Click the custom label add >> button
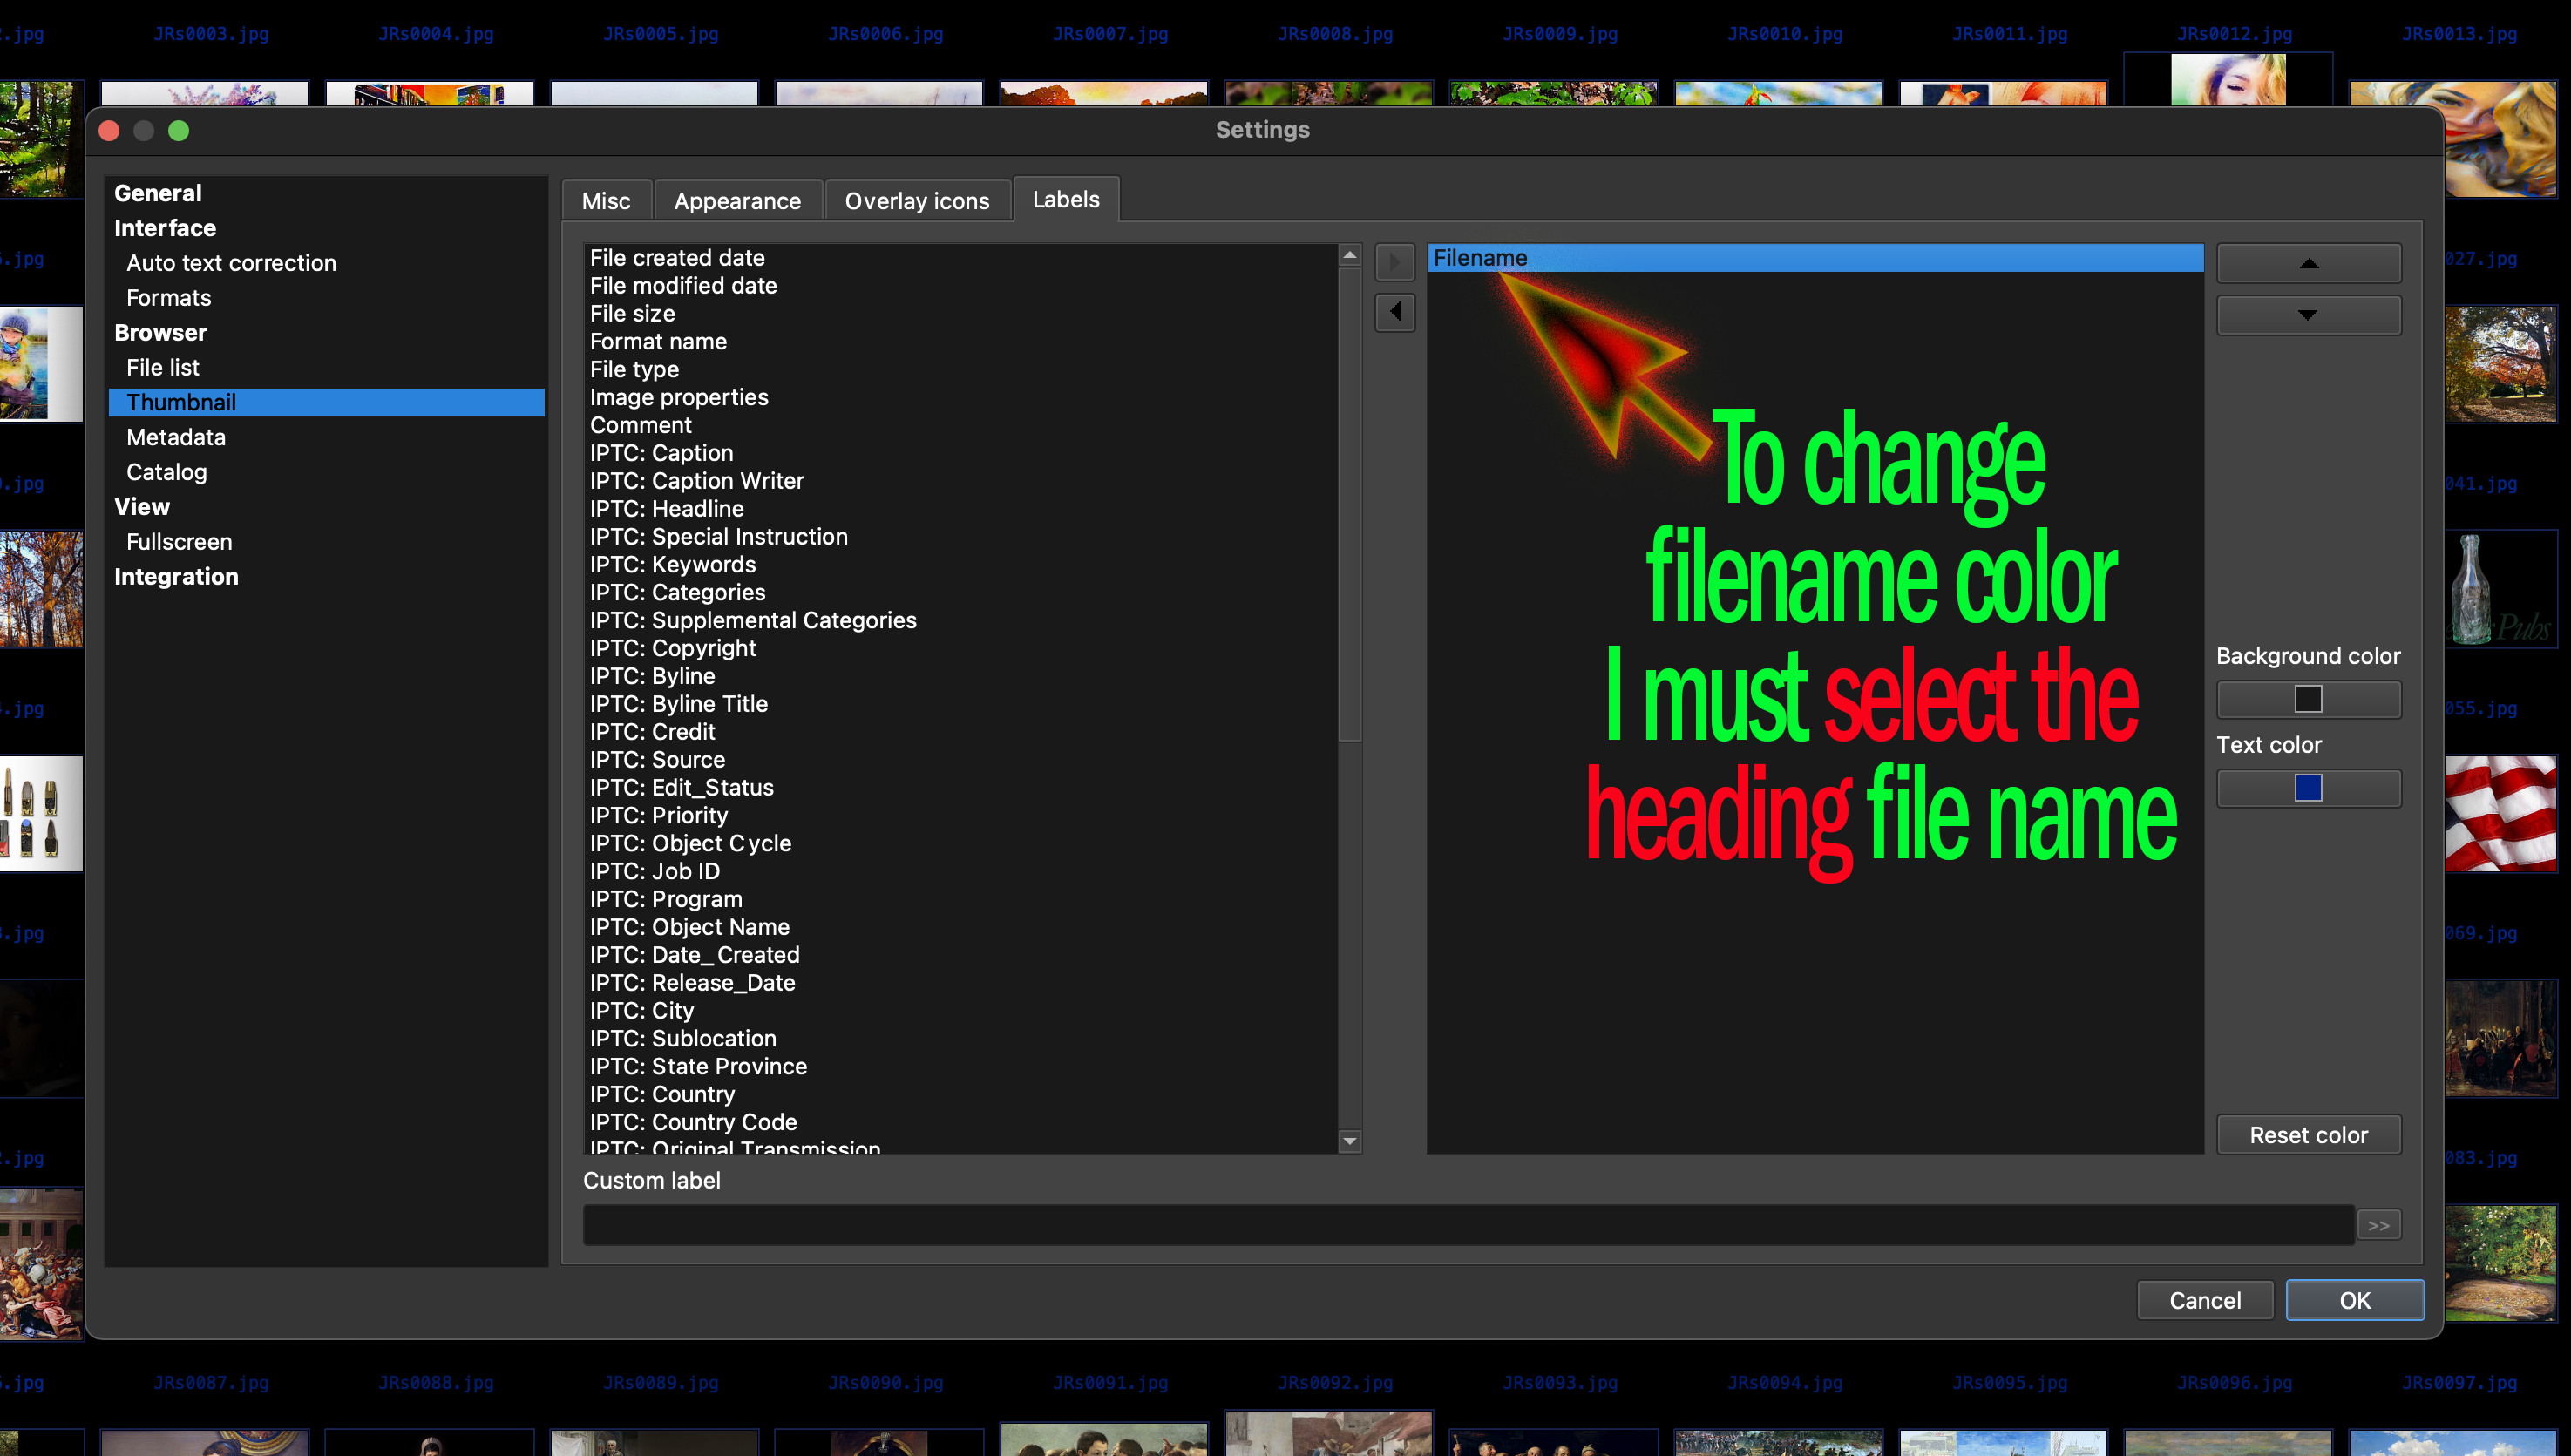 tap(2378, 1224)
